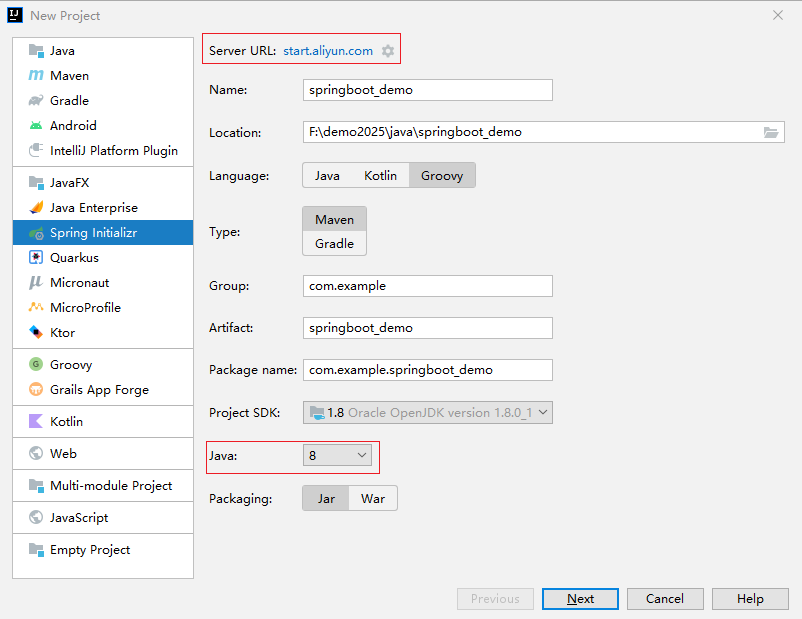This screenshot has width=802, height=619.
Task: Choose Maven as build type
Action: coord(335,219)
